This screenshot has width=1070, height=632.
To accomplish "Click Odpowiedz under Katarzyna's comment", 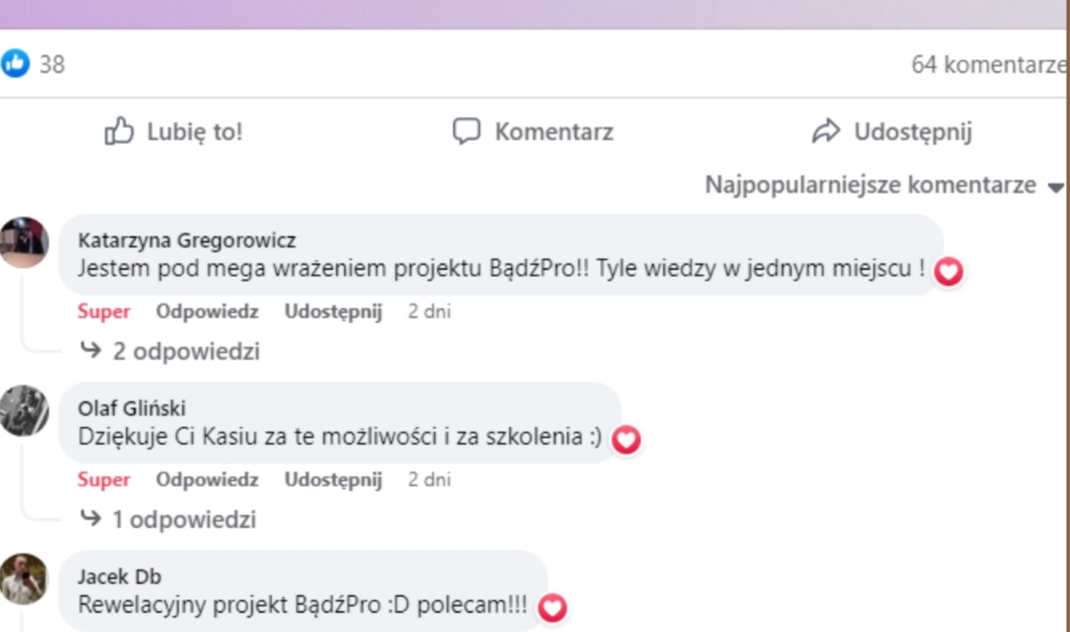I will tap(207, 311).
